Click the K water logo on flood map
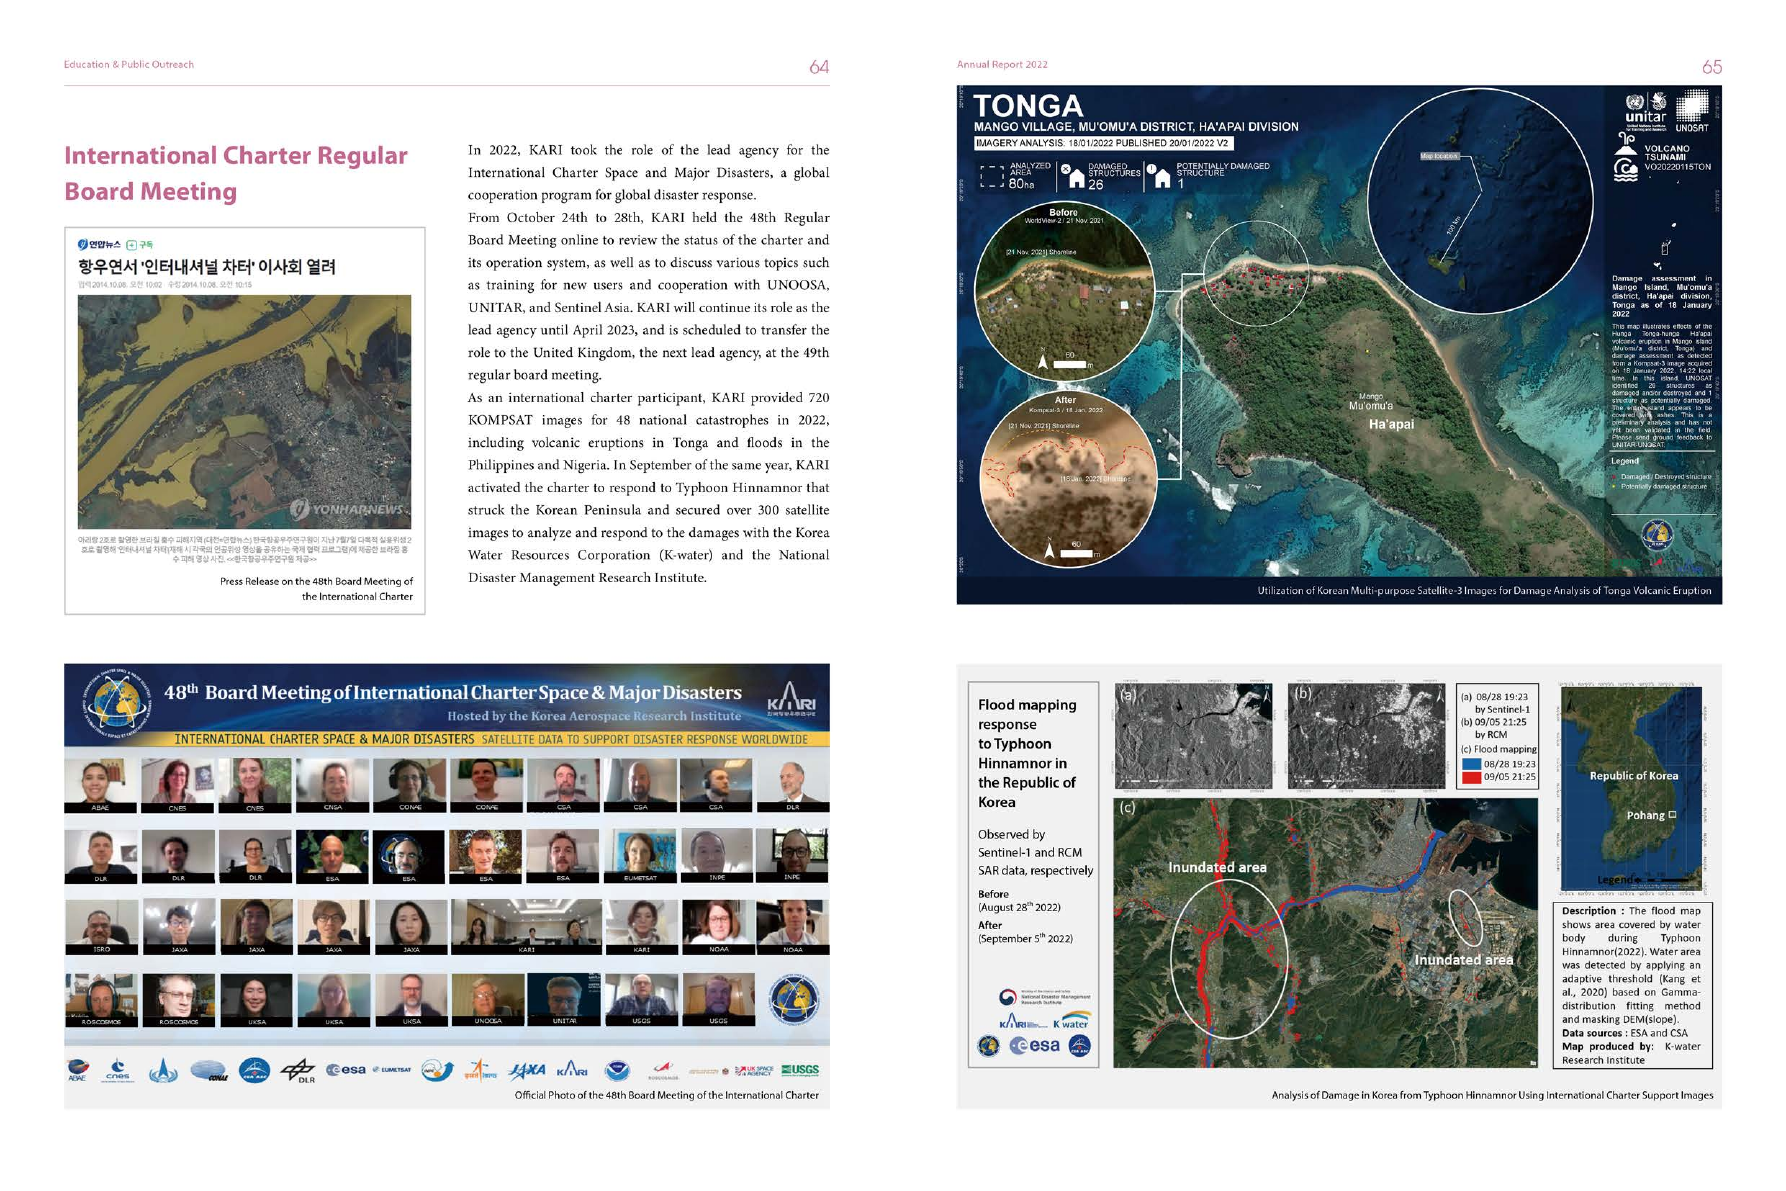Screen dimensions: 1786x1191 1070,1023
